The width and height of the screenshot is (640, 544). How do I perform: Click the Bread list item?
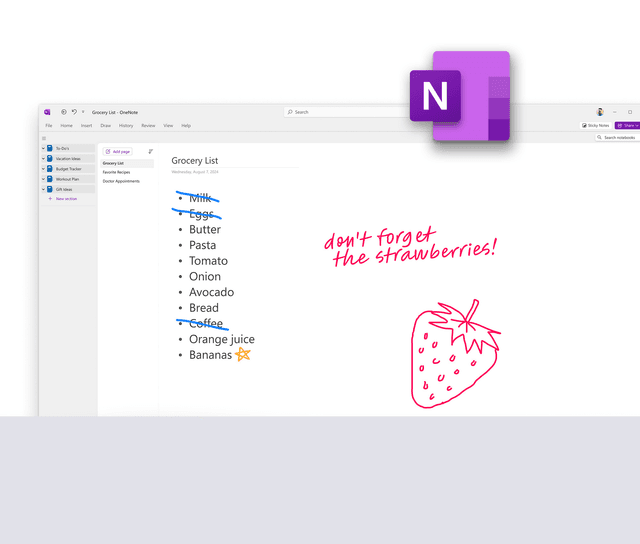pyautogui.click(x=204, y=308)
